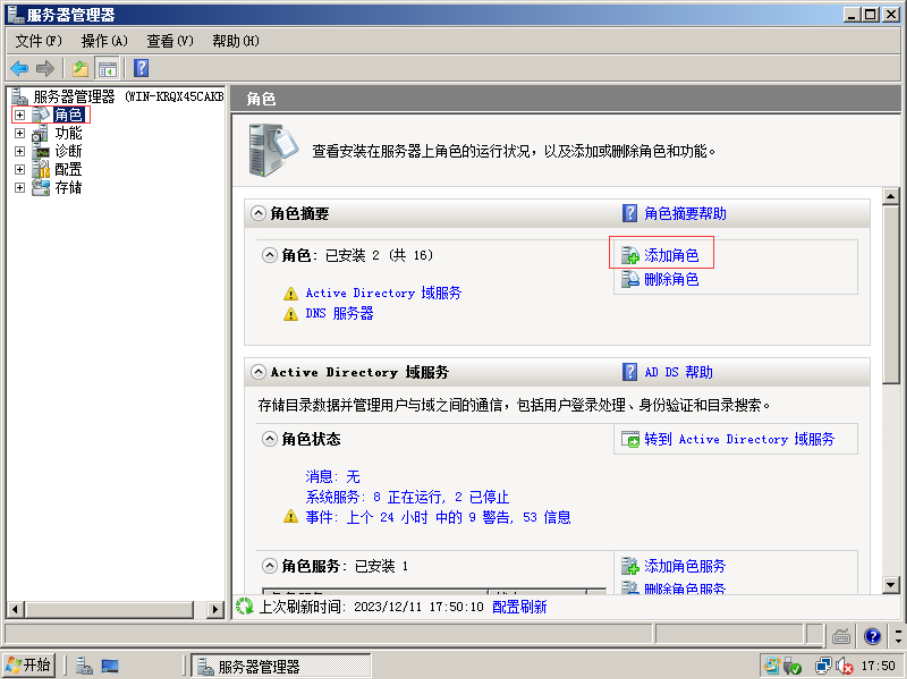The image size is (907, 679).
Task: Expand the 诊断 tree node
Action: 20,152
